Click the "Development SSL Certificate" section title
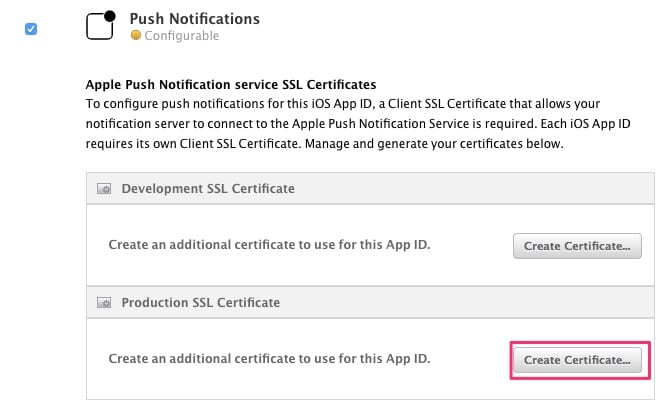This screenshot has height=413, width=671. 208,189
